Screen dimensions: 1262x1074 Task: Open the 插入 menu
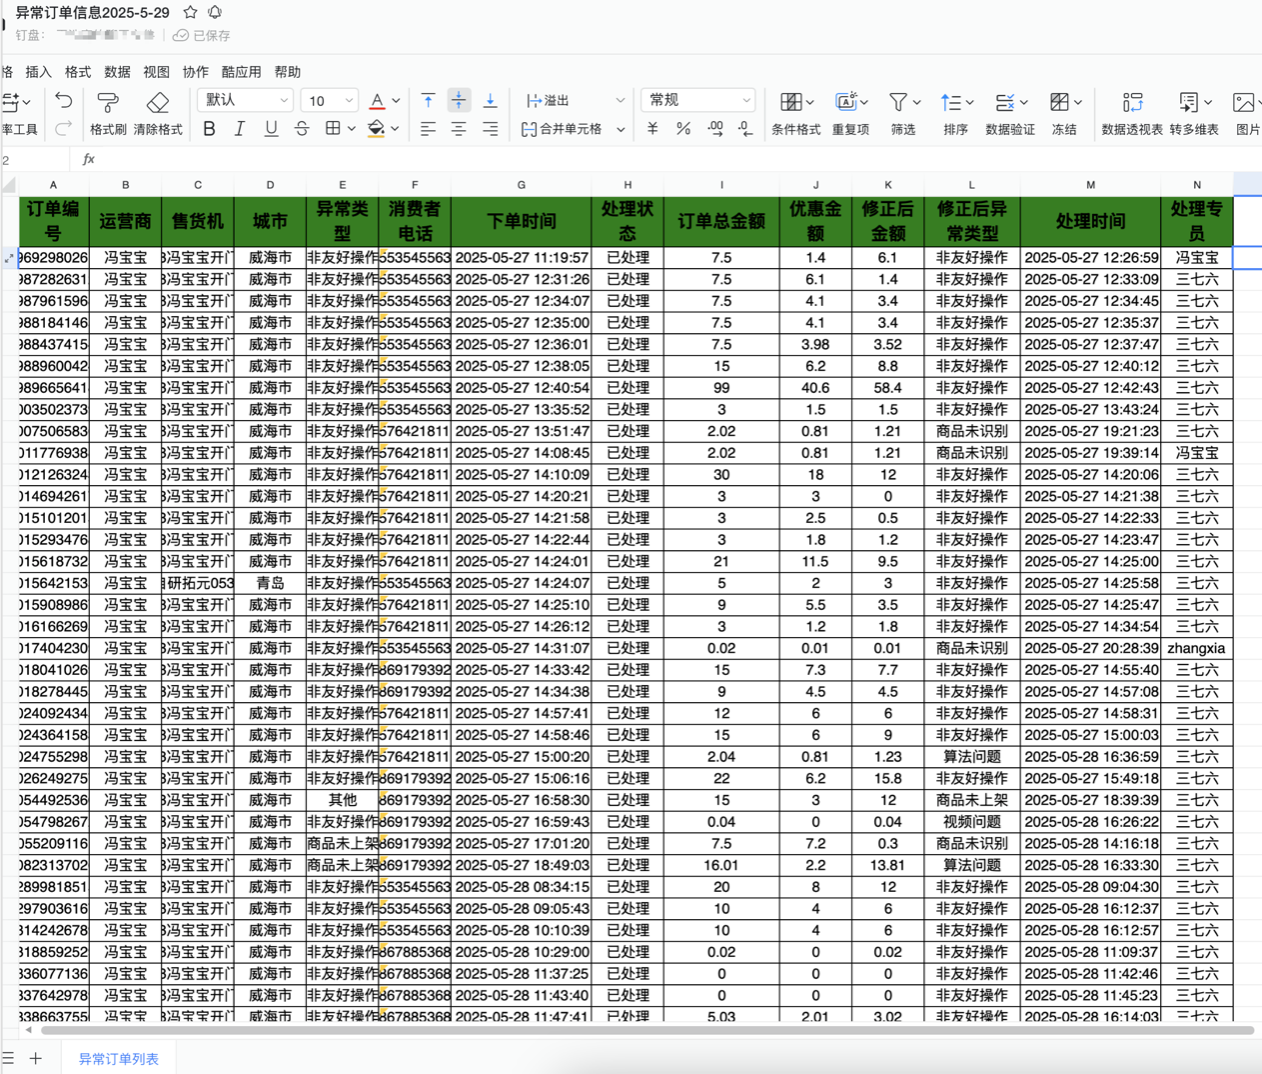38,72
